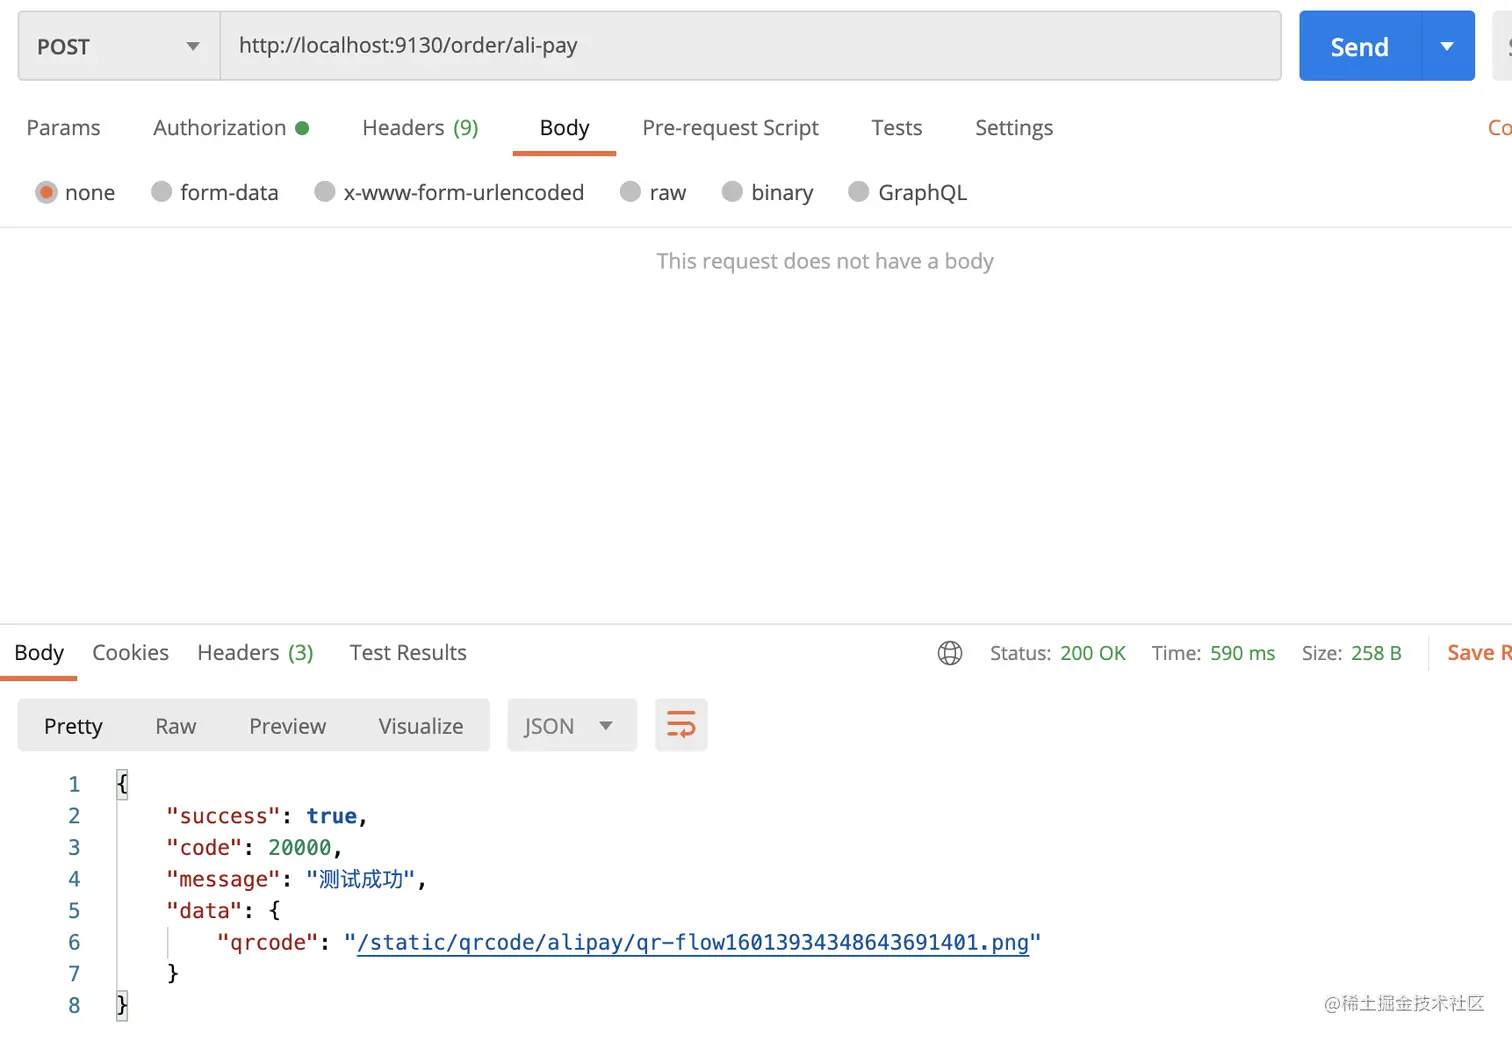The image size is (1512, 1041).
Task: Click the Time 590 ms value
Action: pos(1242,653)
